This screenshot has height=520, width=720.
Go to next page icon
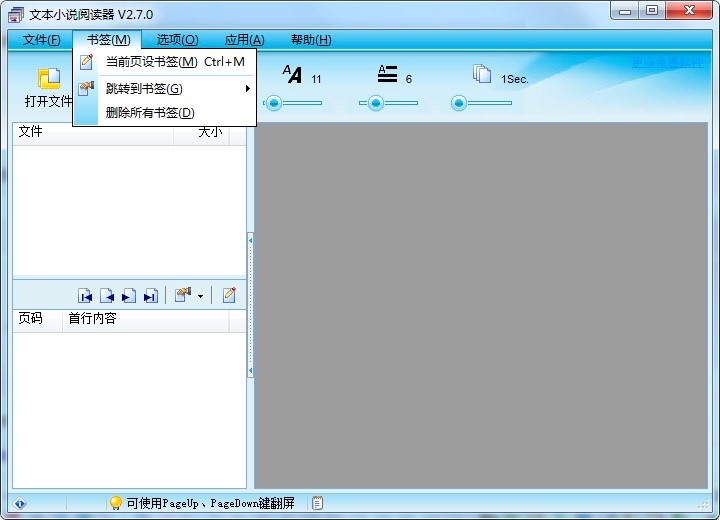point(129,295)
